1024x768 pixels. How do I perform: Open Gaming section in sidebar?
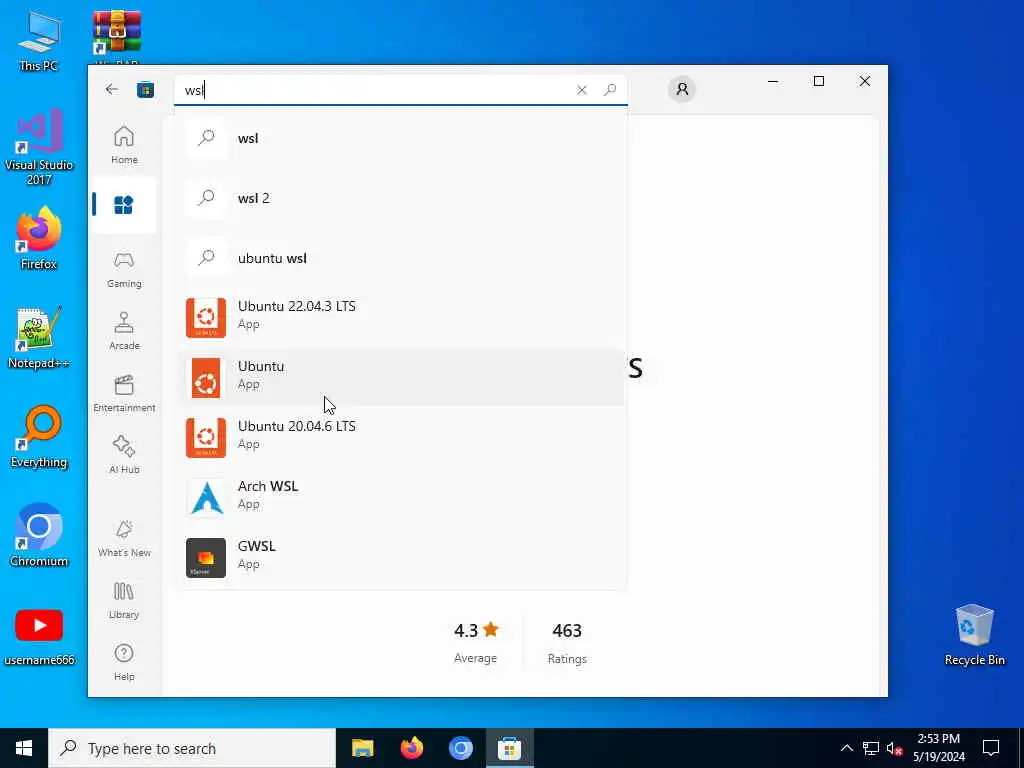pyautogui.click(x=124, y=270)
